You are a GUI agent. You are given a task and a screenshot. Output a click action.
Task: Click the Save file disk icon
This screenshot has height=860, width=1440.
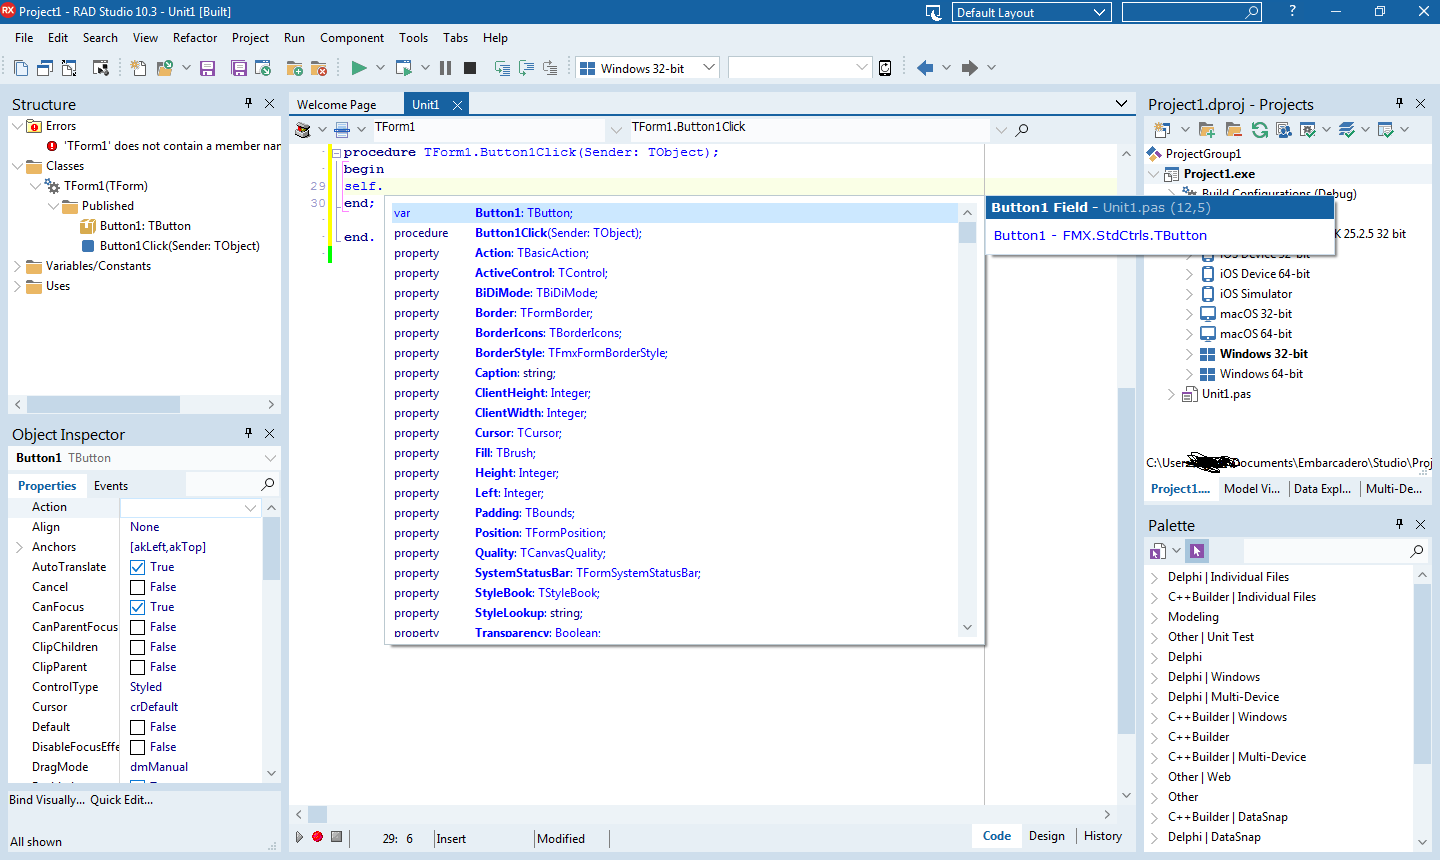[x=208, y=68]
